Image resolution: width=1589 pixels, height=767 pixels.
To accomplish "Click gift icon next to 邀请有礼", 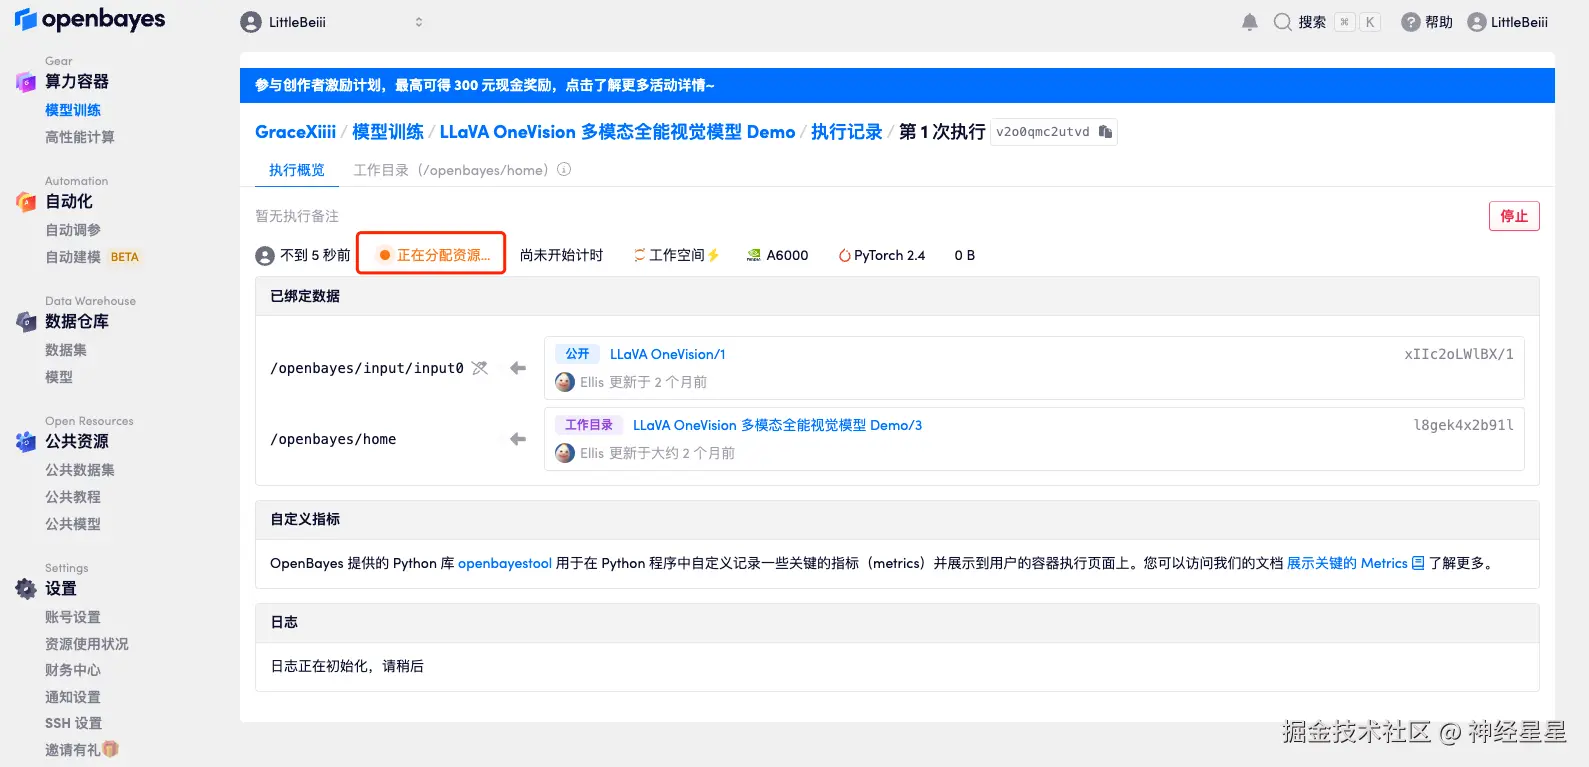I will [111, 749].
